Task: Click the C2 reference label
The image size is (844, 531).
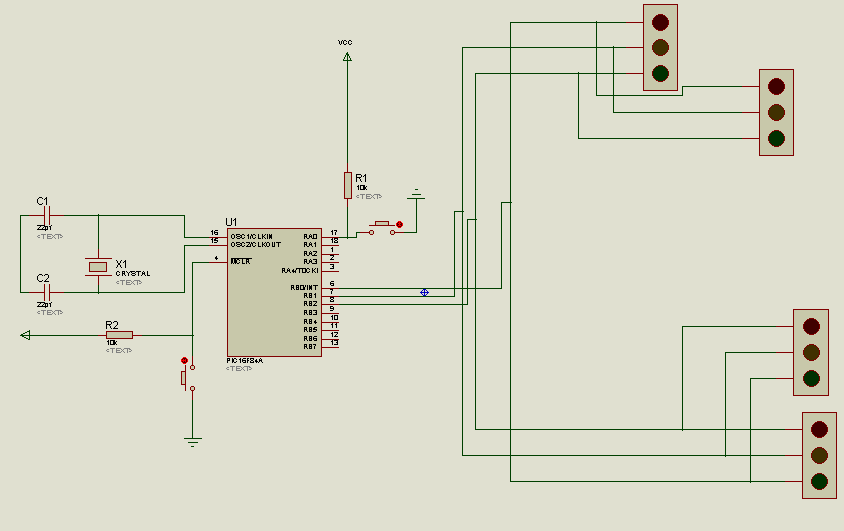Action: pyautogui.click(x=43, y=278)
